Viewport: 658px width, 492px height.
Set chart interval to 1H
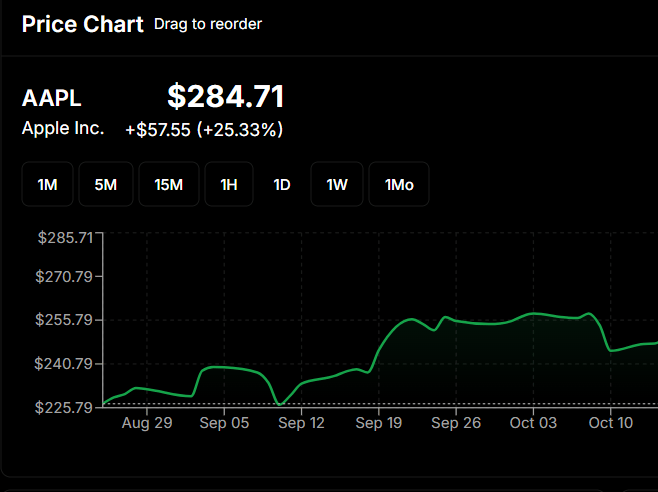click(229, 185)
